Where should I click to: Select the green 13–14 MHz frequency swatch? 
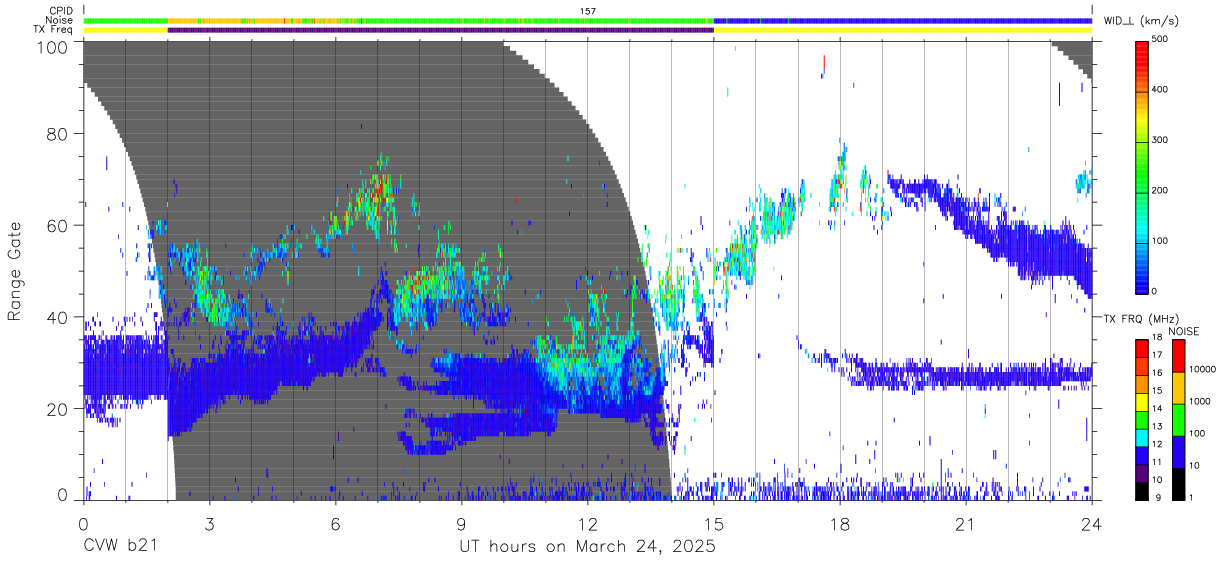tap(1142, 418)
